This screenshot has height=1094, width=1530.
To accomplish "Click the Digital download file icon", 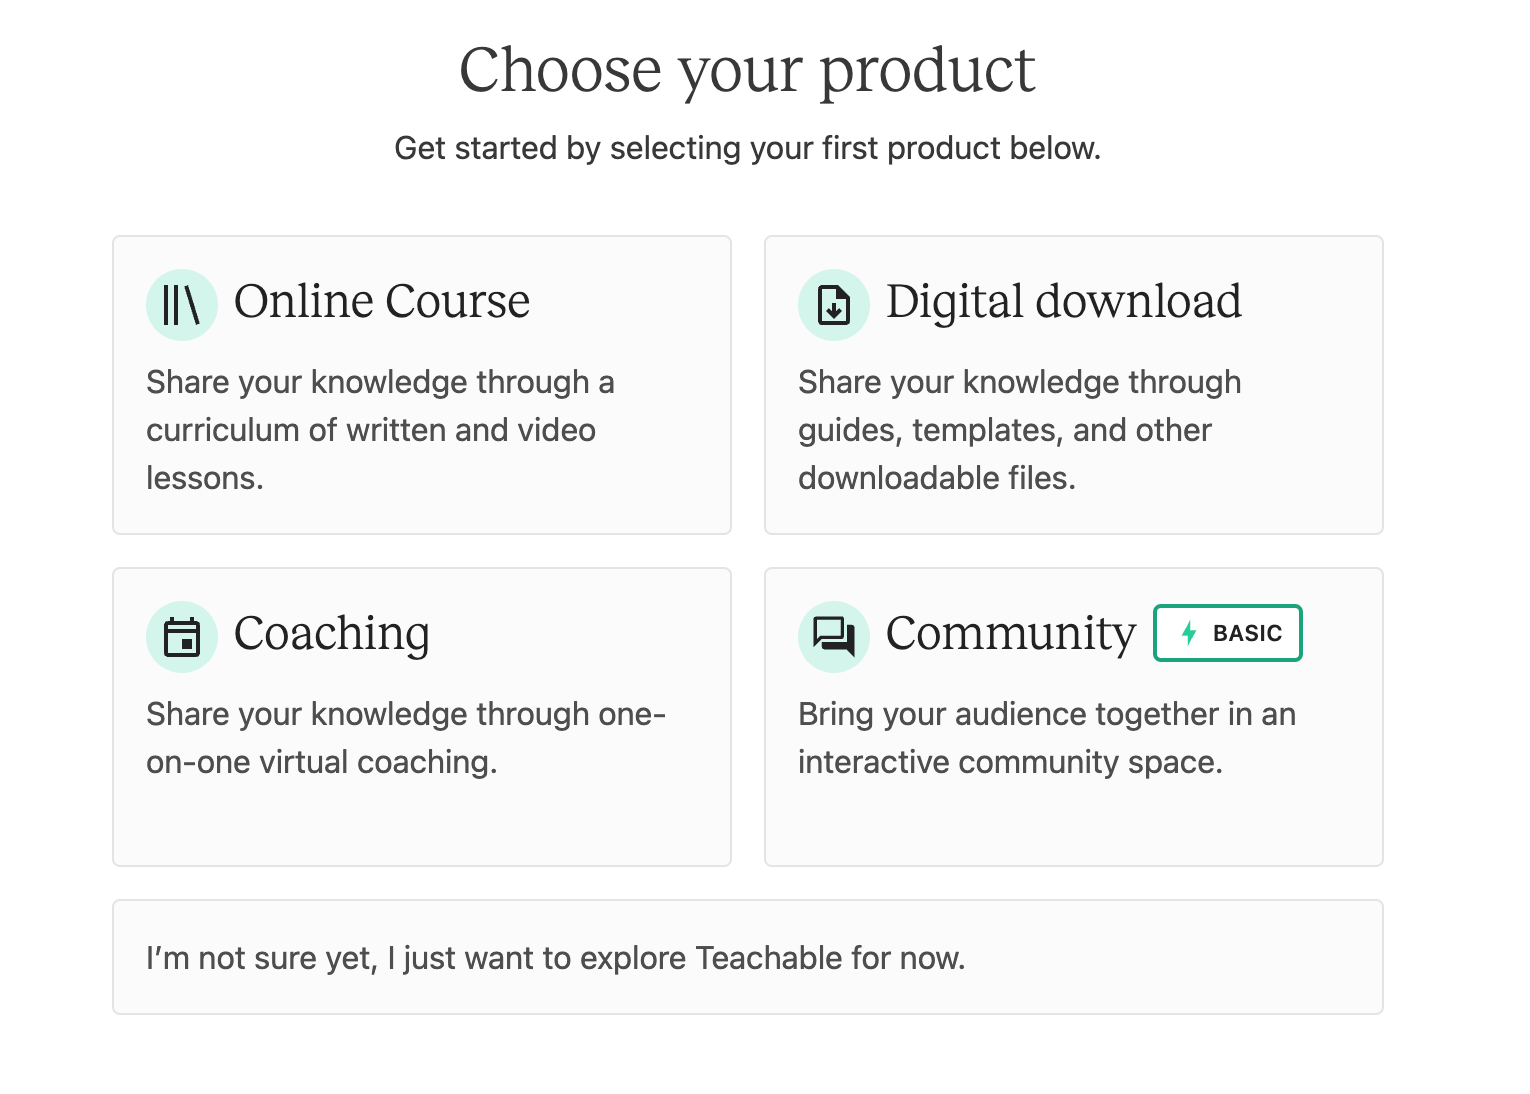I will [x=833, y=304].
